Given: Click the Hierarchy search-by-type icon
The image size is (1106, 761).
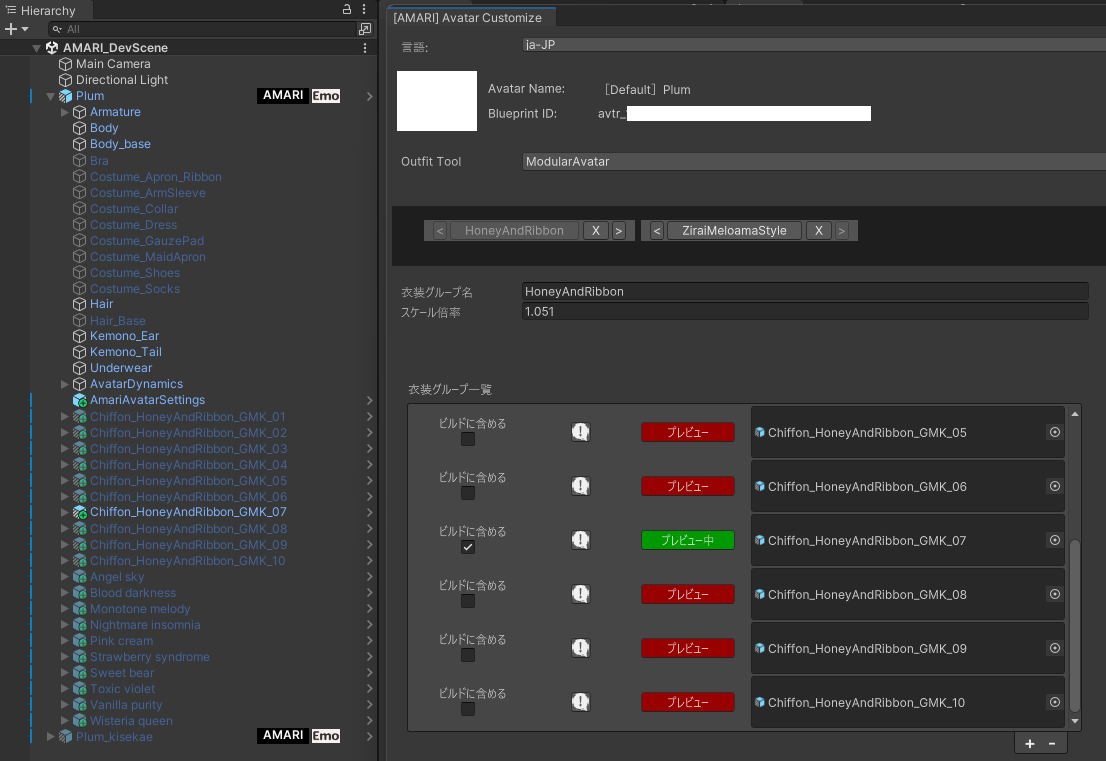Looking at the screenshot, I should coord(365,29).
